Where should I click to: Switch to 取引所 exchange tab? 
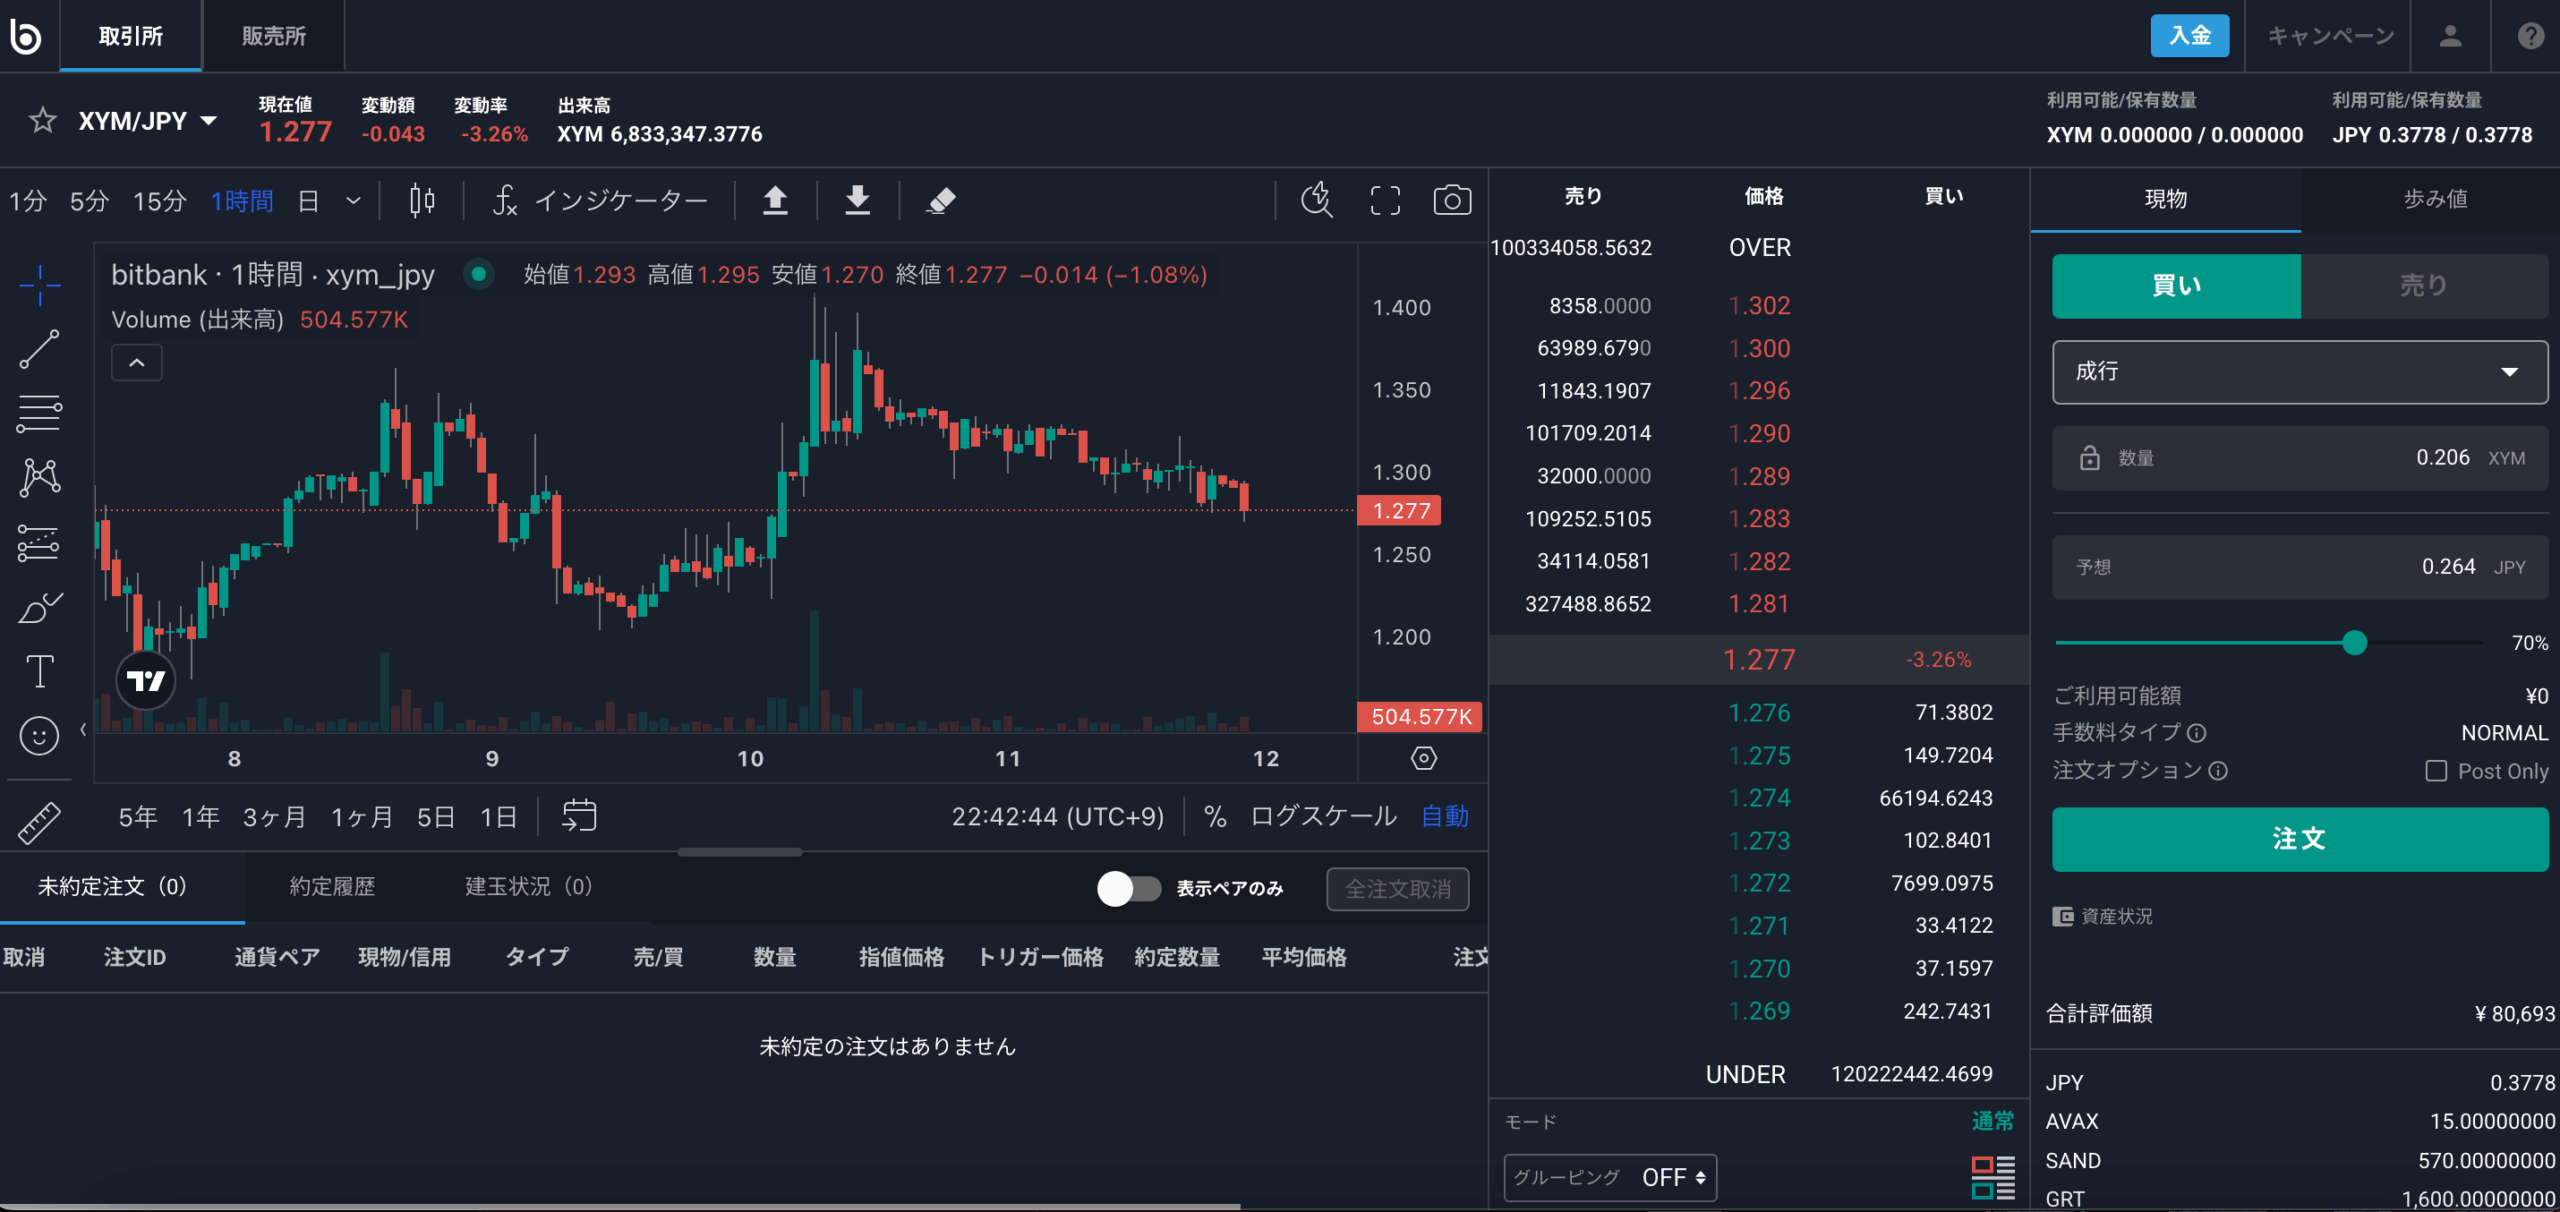(131, 36)
